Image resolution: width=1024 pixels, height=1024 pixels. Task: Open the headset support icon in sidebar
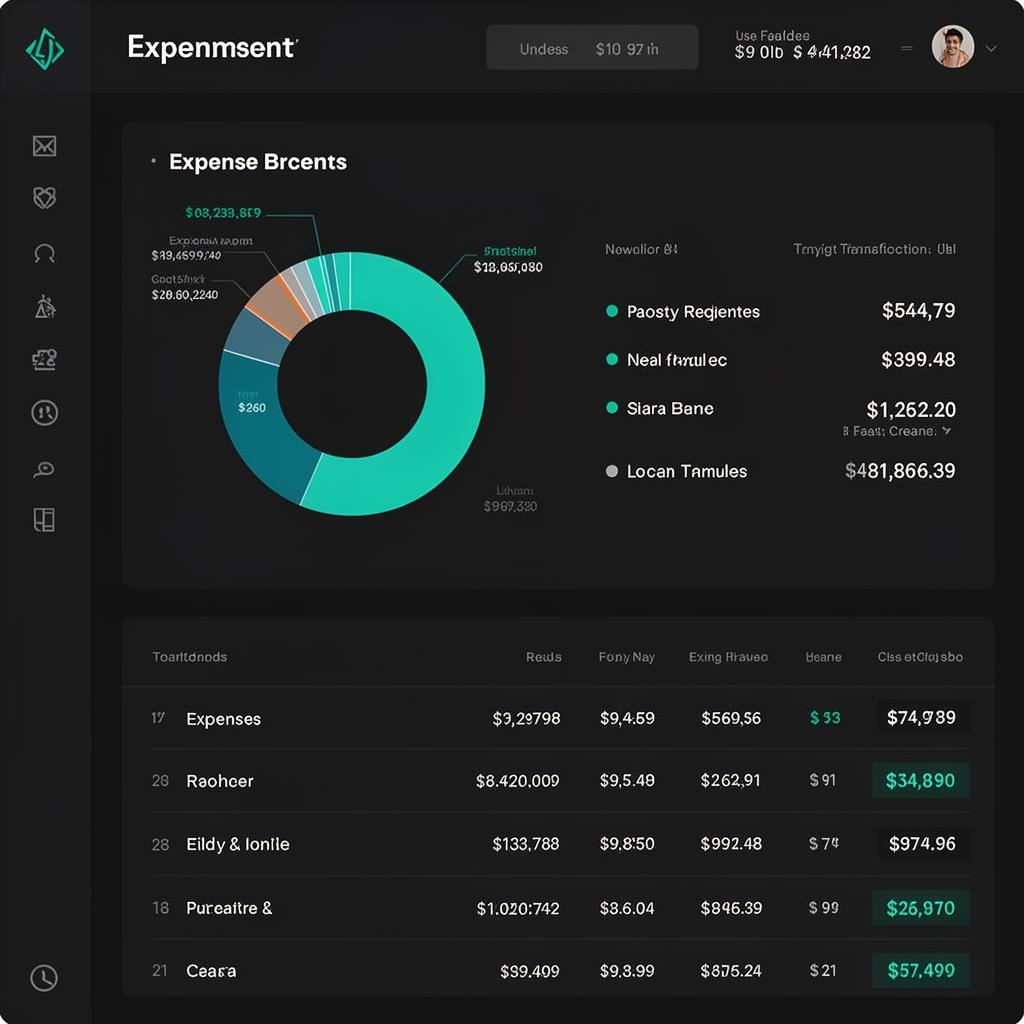point(44,253)
